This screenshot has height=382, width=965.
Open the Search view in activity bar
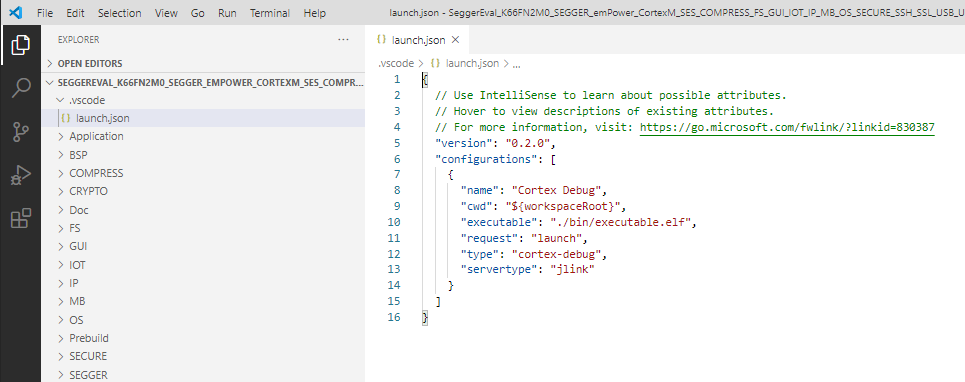[20, 88]
